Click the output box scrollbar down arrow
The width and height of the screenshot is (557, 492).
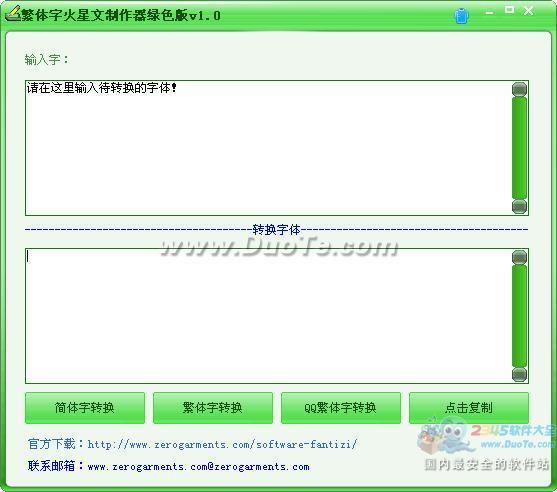(x=519, y=374)
